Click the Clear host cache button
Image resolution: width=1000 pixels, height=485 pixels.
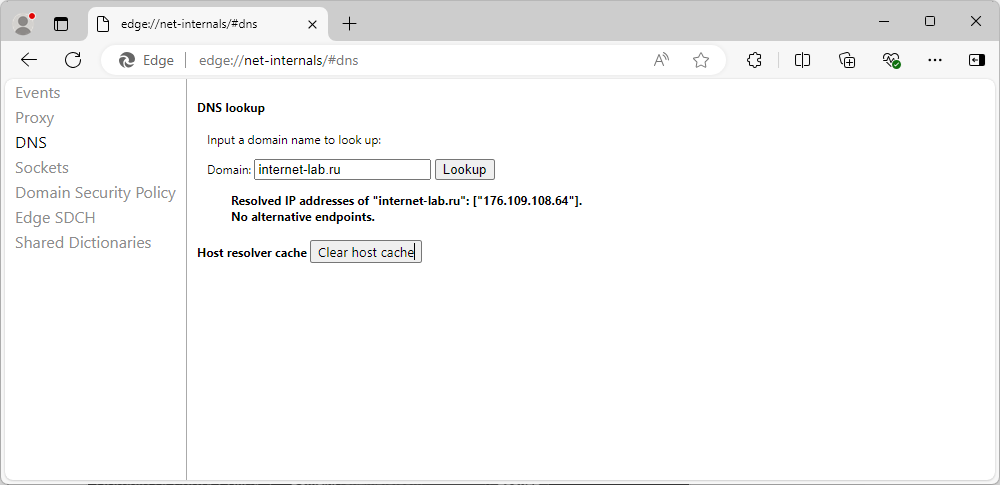[x=366, y=252]
